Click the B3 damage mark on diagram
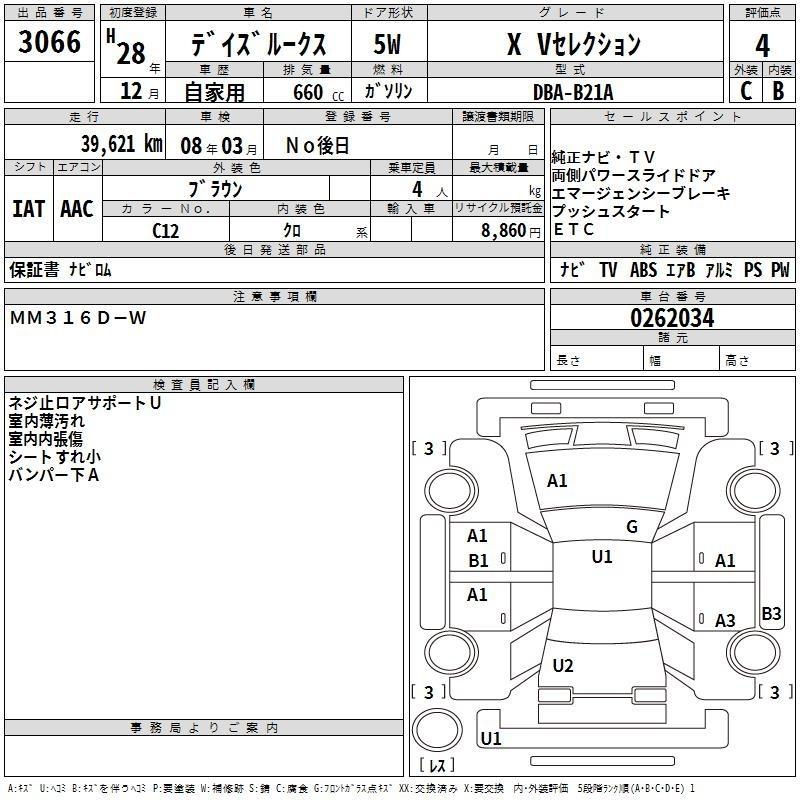This screenshot has height=800, width=800. click(771, 613)
